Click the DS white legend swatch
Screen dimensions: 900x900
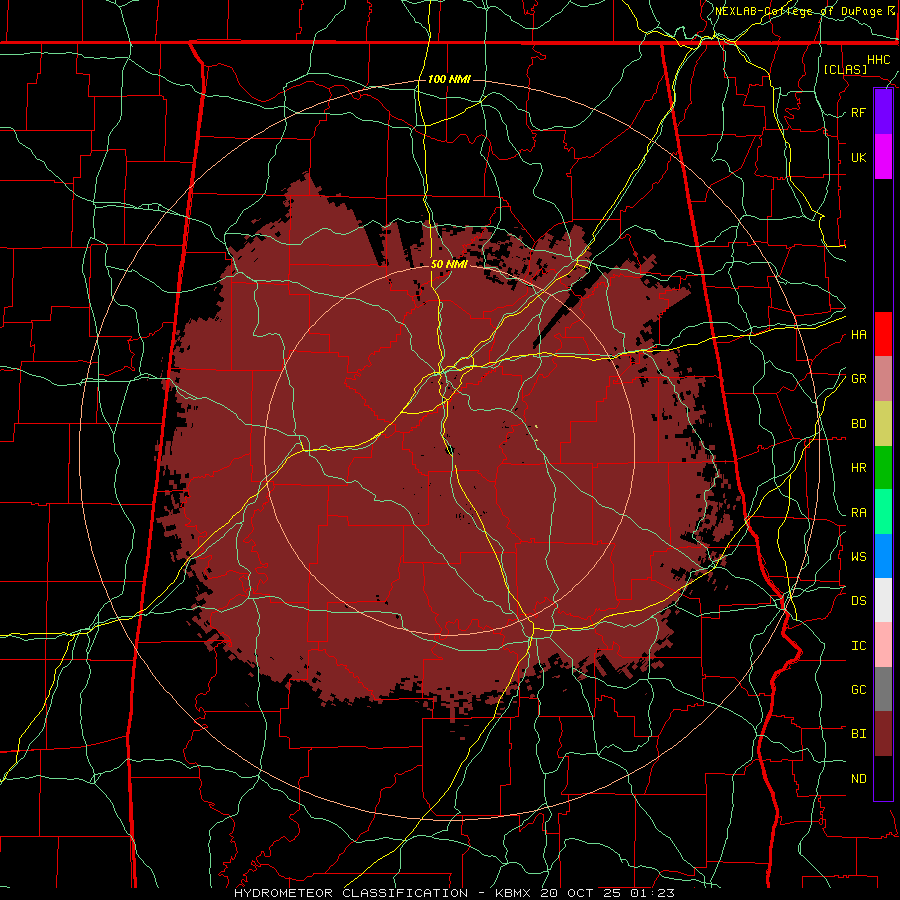[x=883, y=600]
